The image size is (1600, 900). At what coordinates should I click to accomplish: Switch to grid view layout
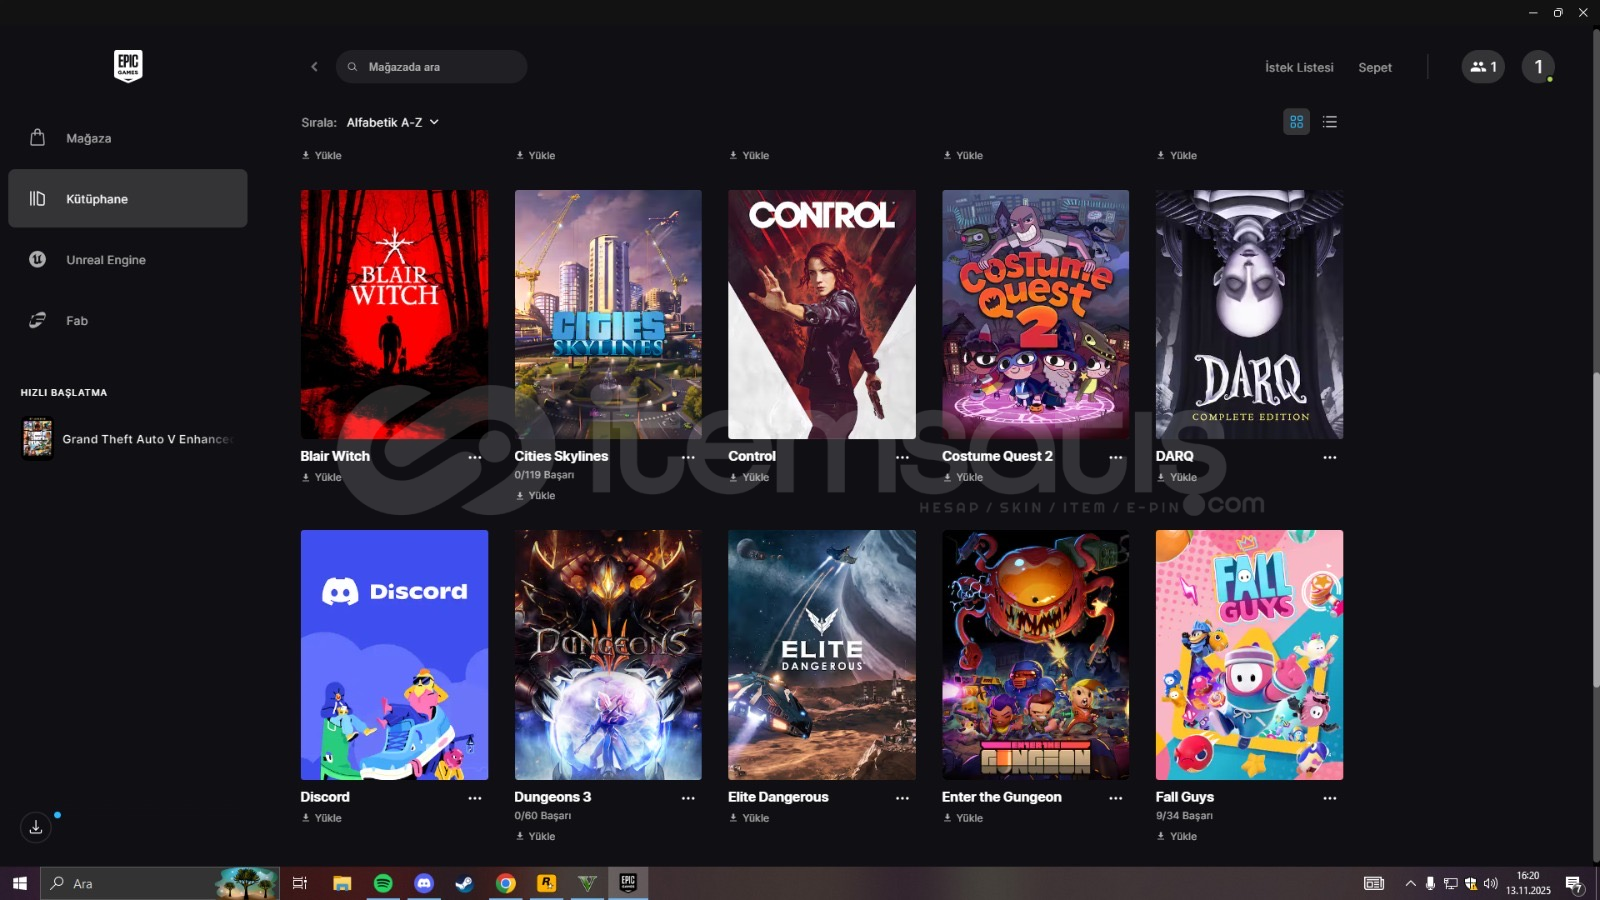point(1296,122)
